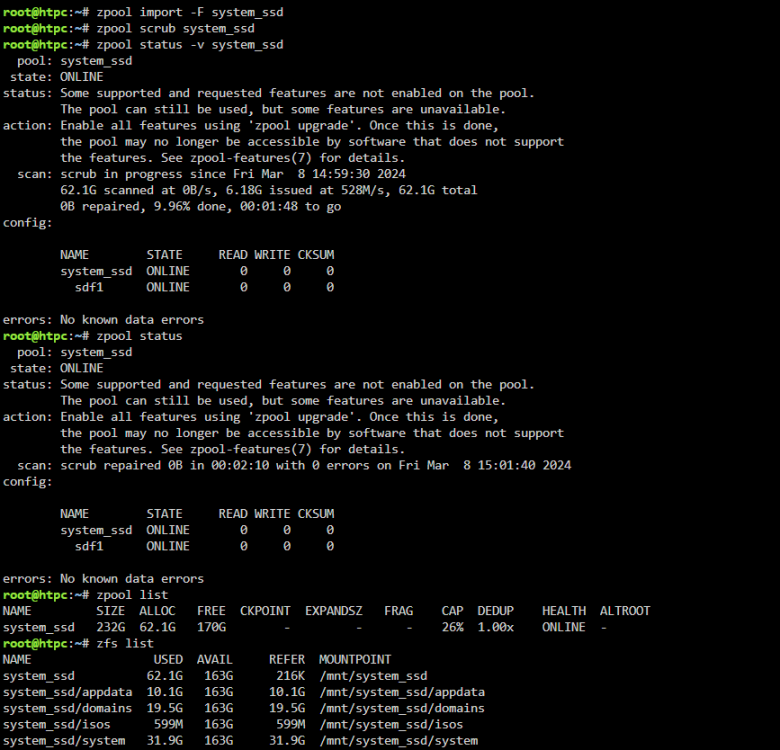Click the 'zpool-features(7)' reference in first output
Viewport: 780px width, 750px height.
(251, 158)
